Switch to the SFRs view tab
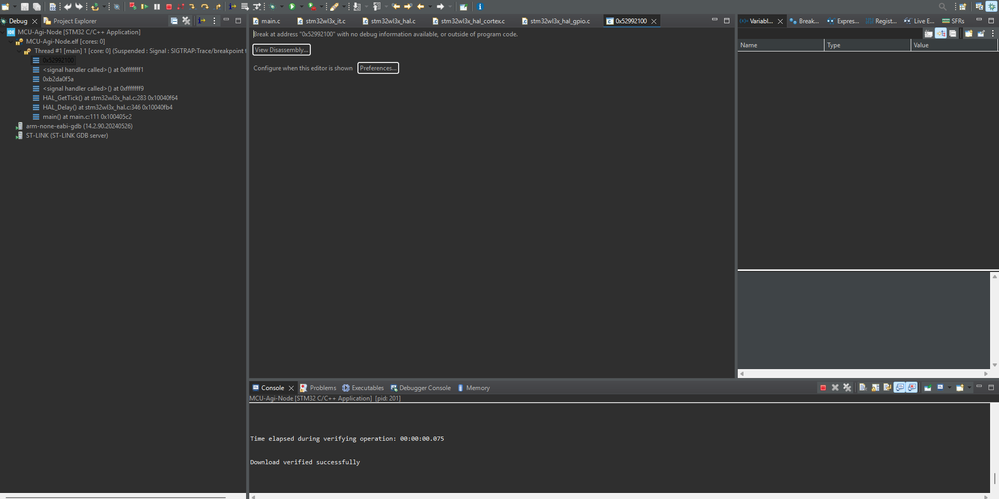 pos(953,21)
